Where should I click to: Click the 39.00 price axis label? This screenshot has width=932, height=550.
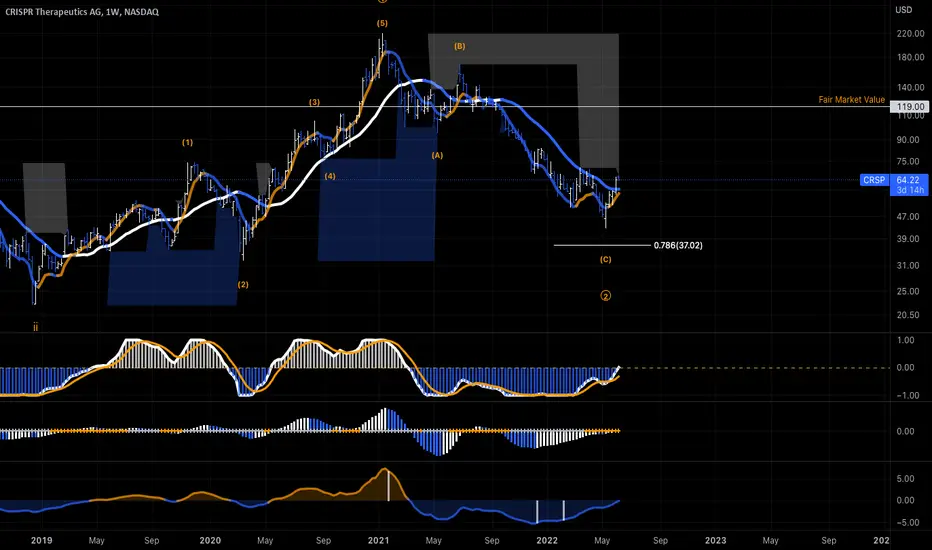click(x=908, y=239)
